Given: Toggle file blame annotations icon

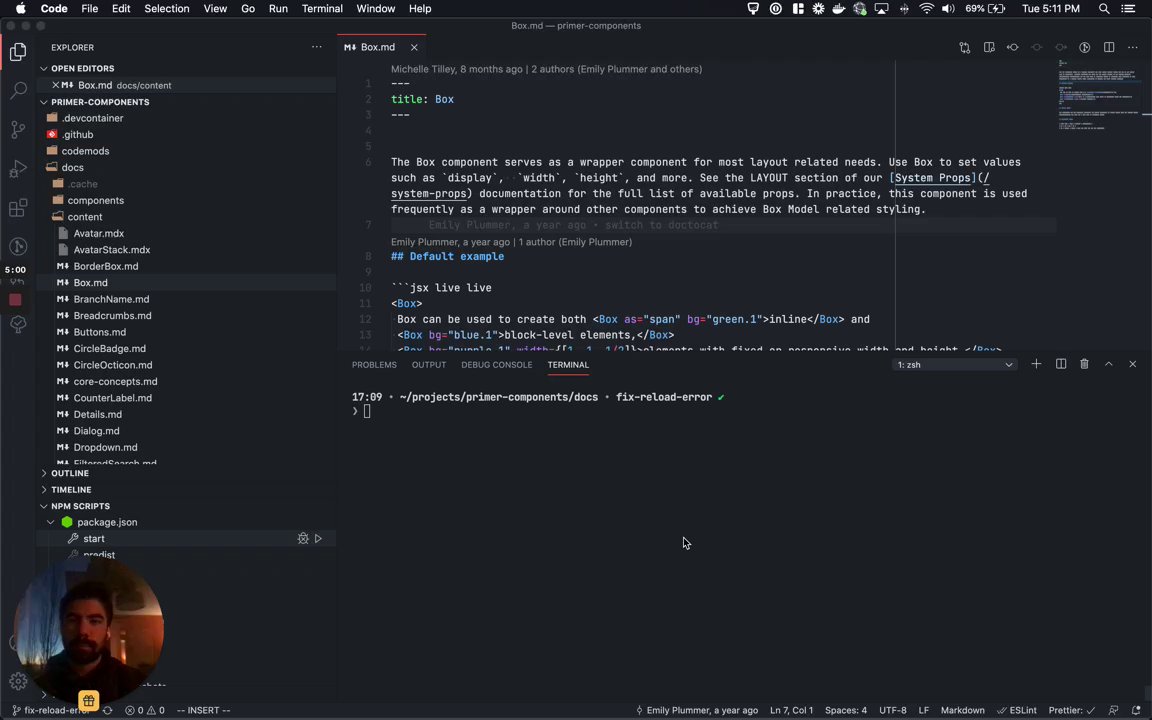Looking at the screenshot, I should 1084,47.
